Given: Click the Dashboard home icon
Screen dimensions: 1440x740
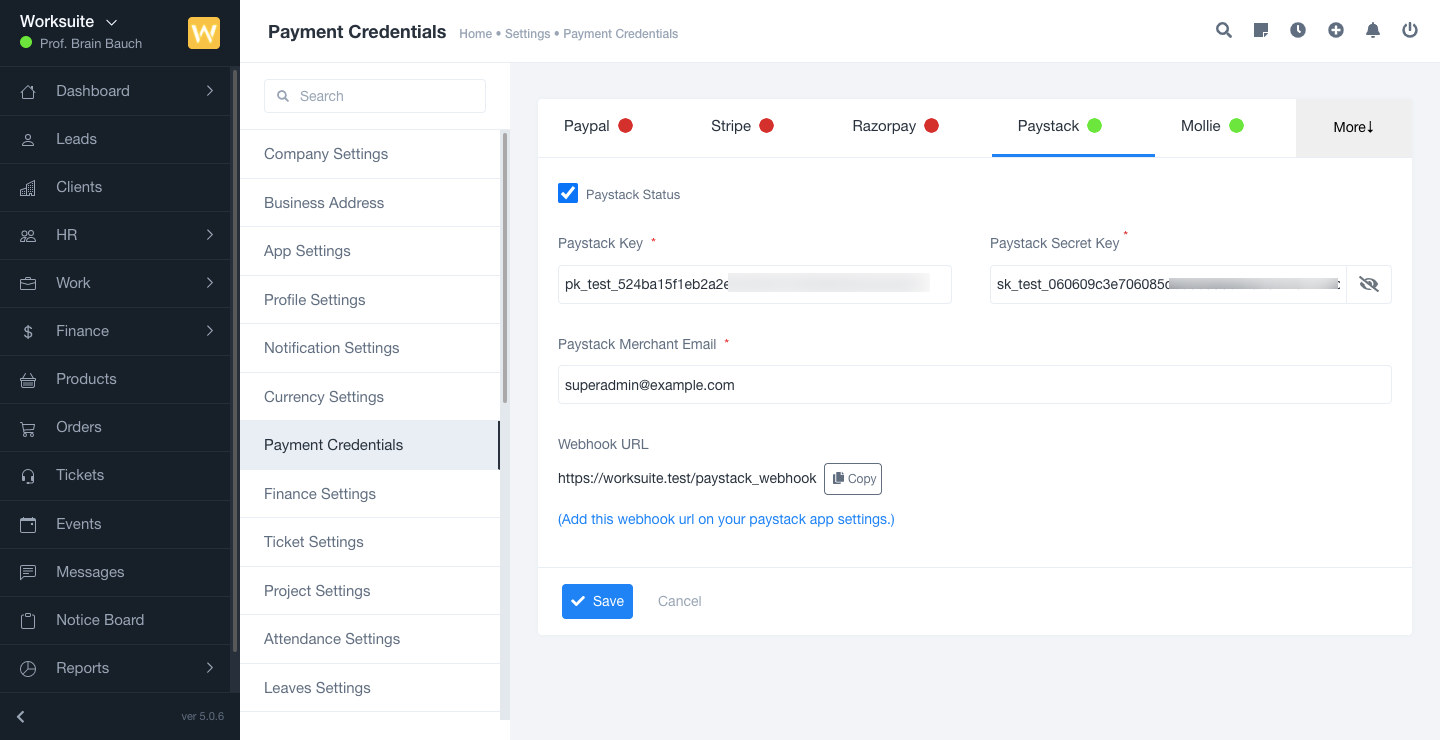Looking at the screenshot, I should pos(28,91).
